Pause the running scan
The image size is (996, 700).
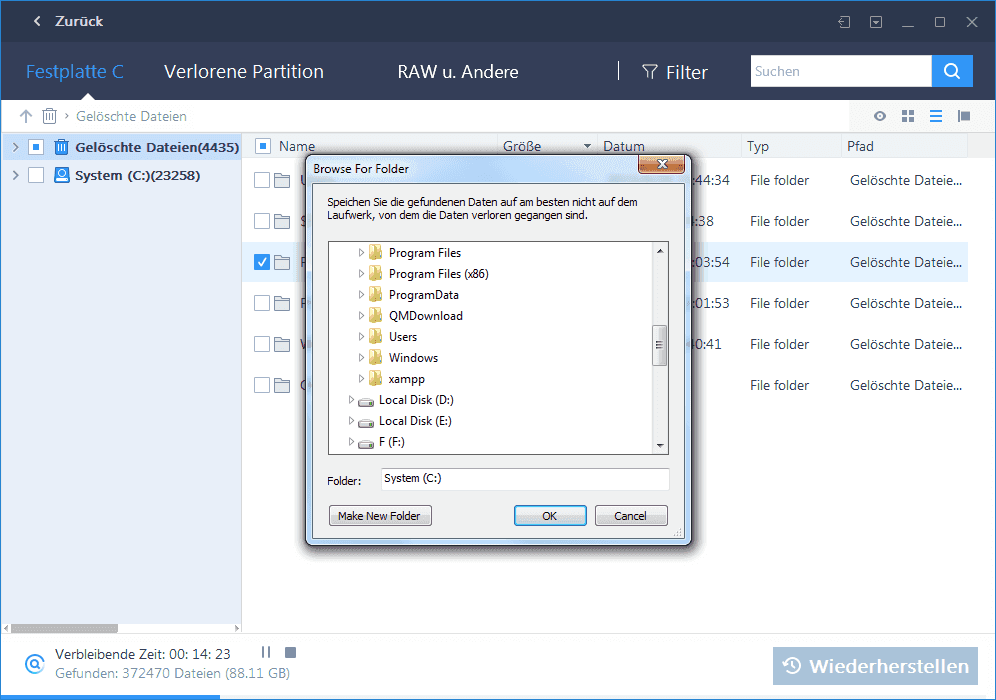(266, 653)
